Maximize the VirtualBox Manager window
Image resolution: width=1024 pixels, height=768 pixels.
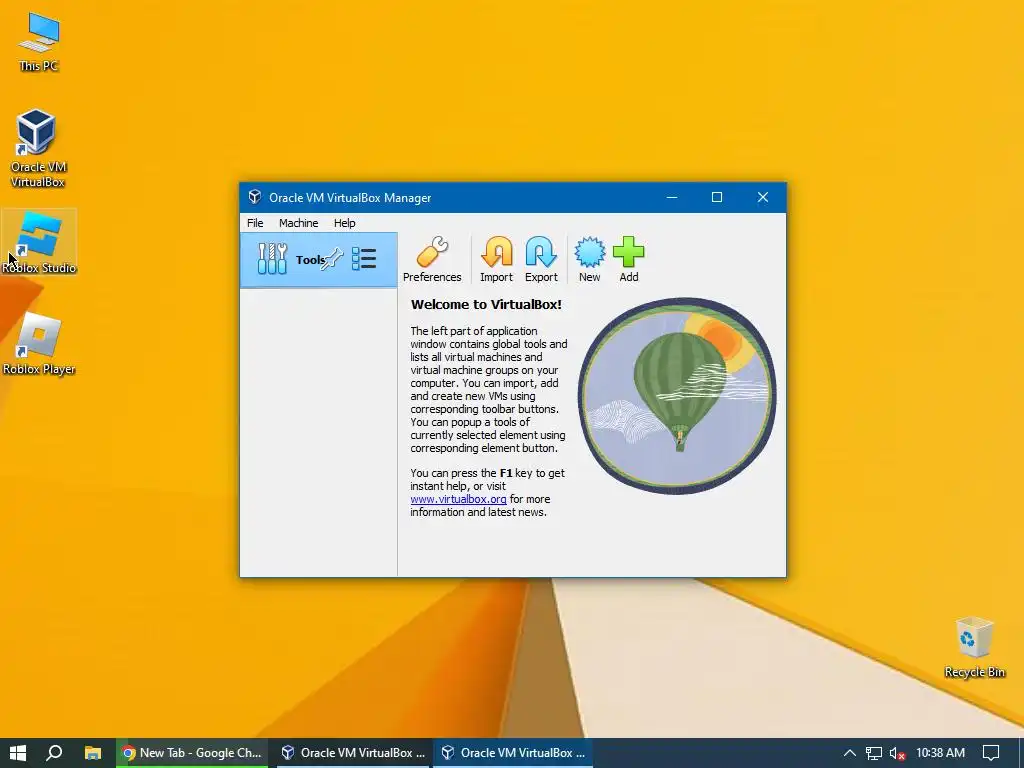pyautogui.click(x=716, y=197)
